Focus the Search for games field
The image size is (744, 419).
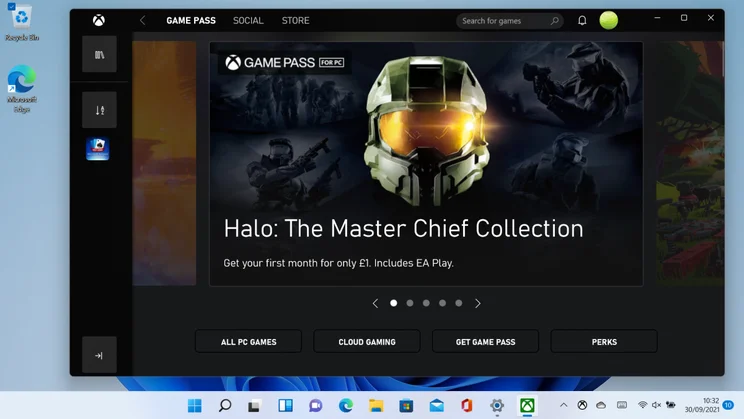[x=509, y=21]
